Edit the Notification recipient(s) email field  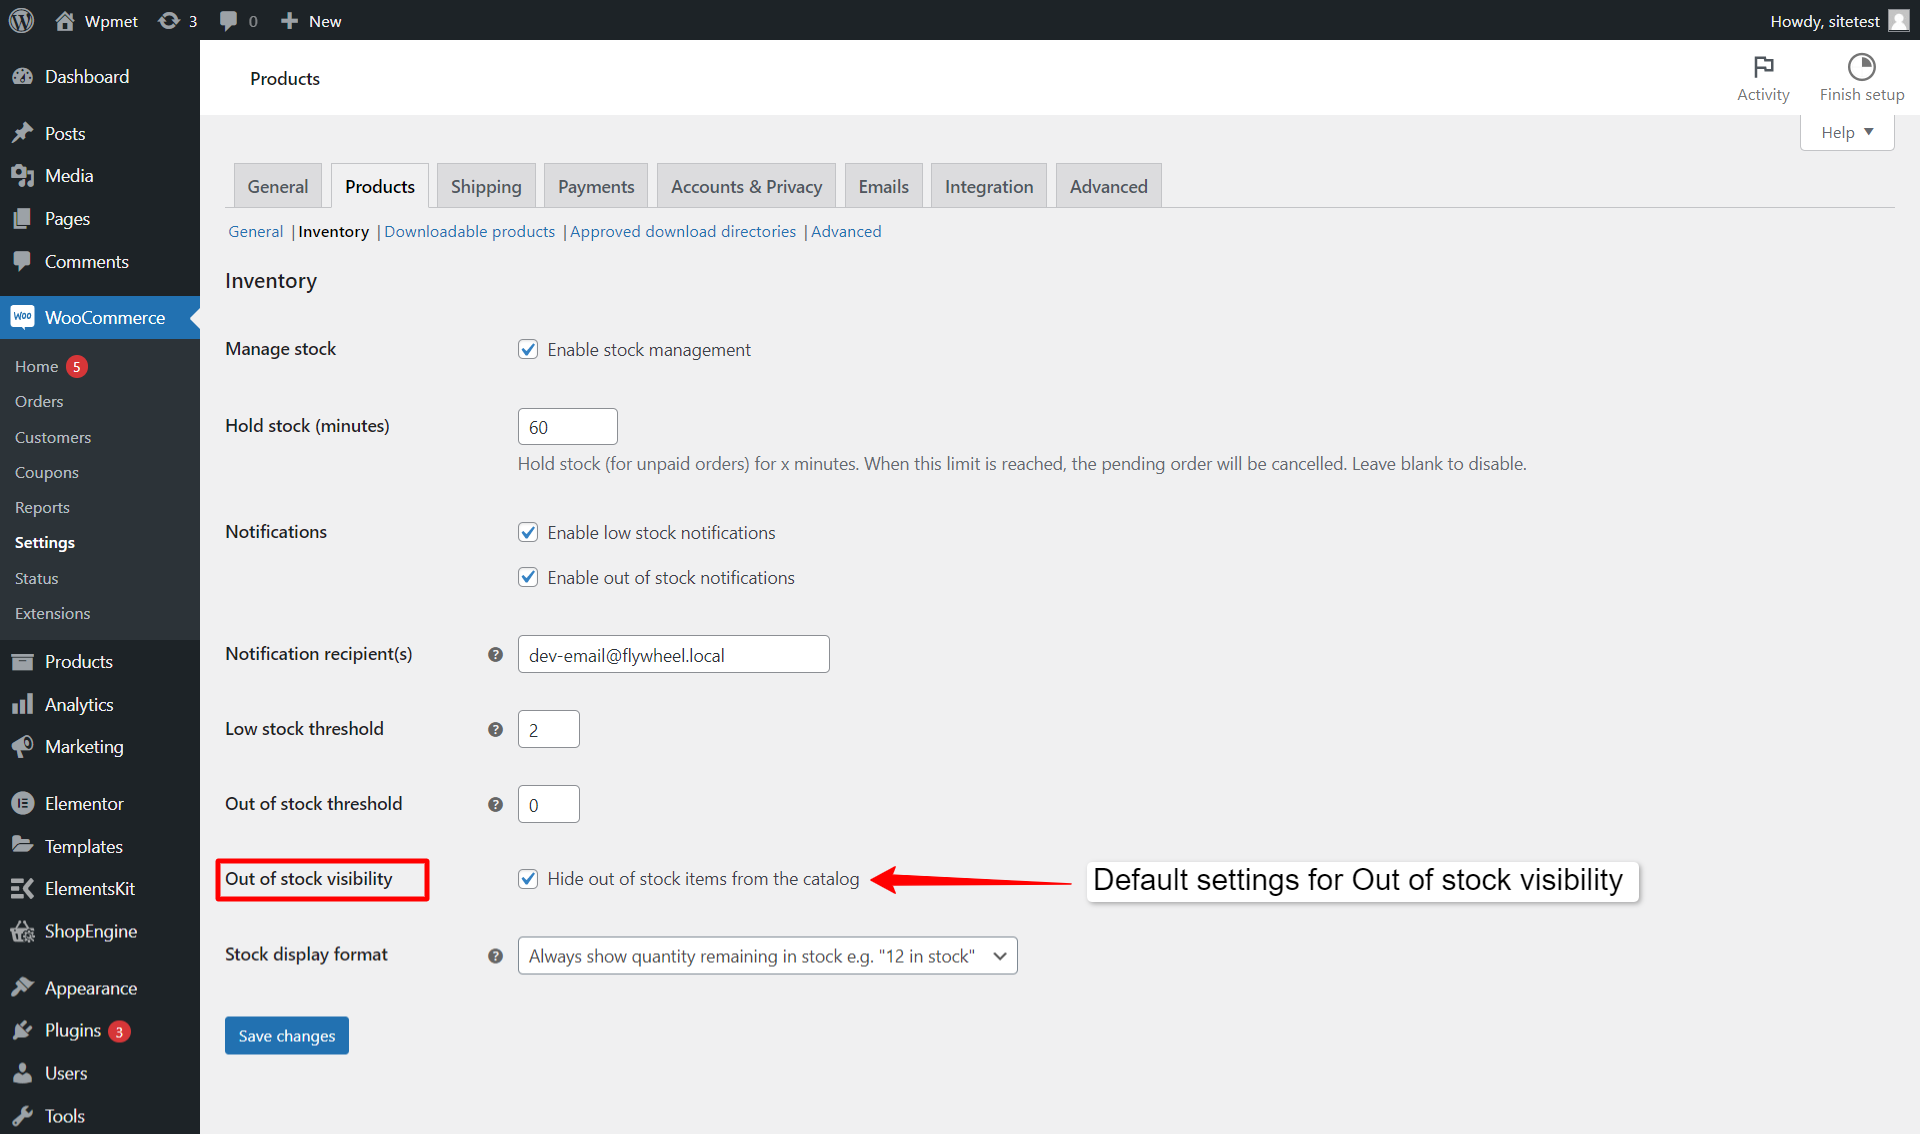click(672, 654)
